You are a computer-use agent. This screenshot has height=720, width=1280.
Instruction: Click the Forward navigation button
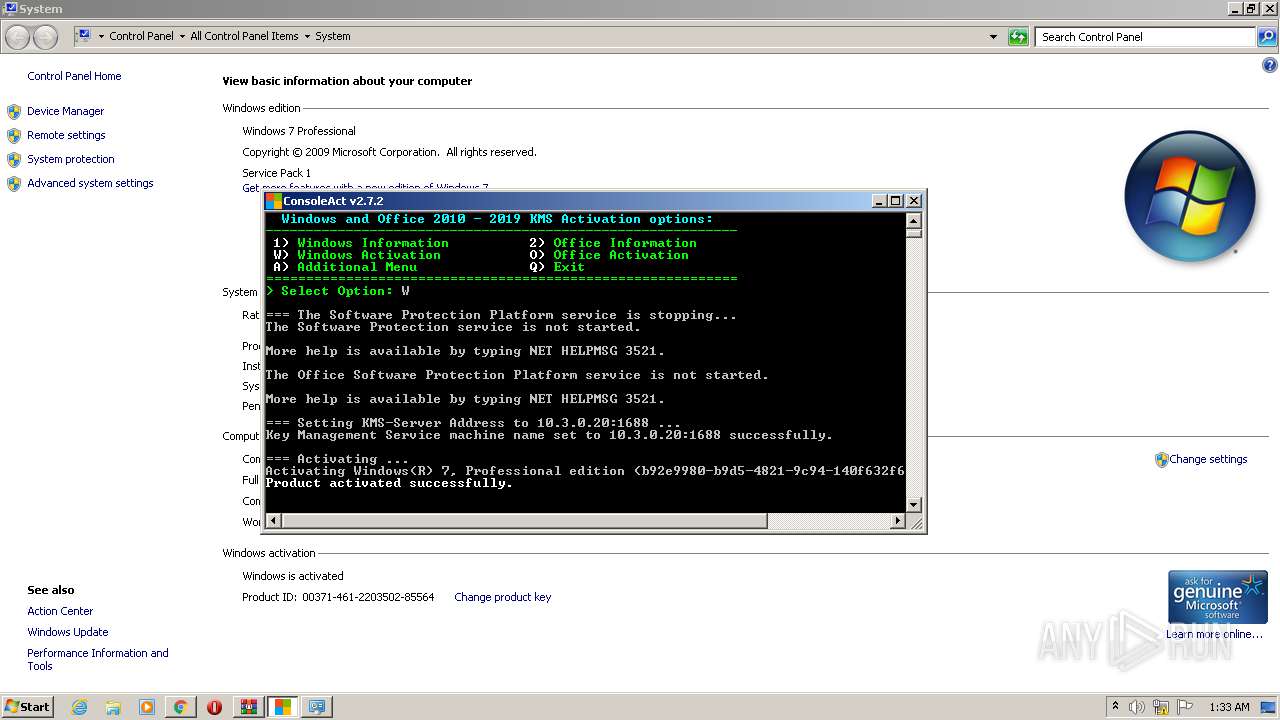(x=45, y=37)
